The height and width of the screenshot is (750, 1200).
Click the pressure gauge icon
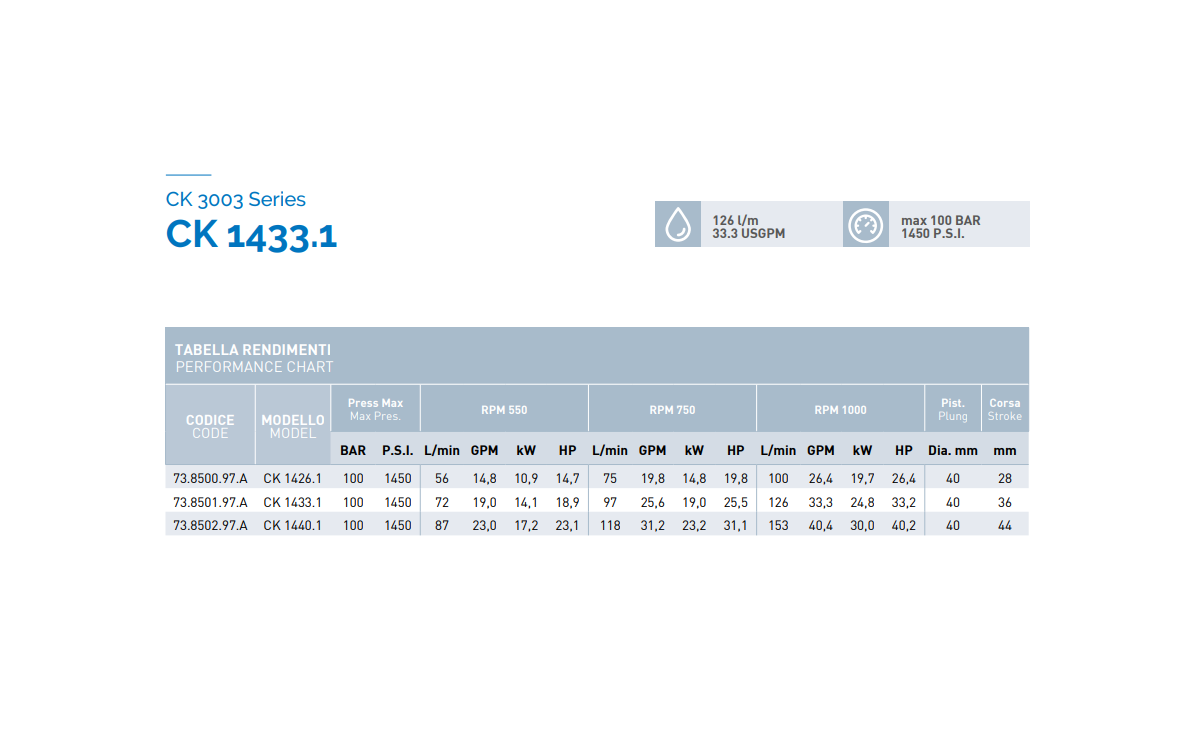click(865, 224)
